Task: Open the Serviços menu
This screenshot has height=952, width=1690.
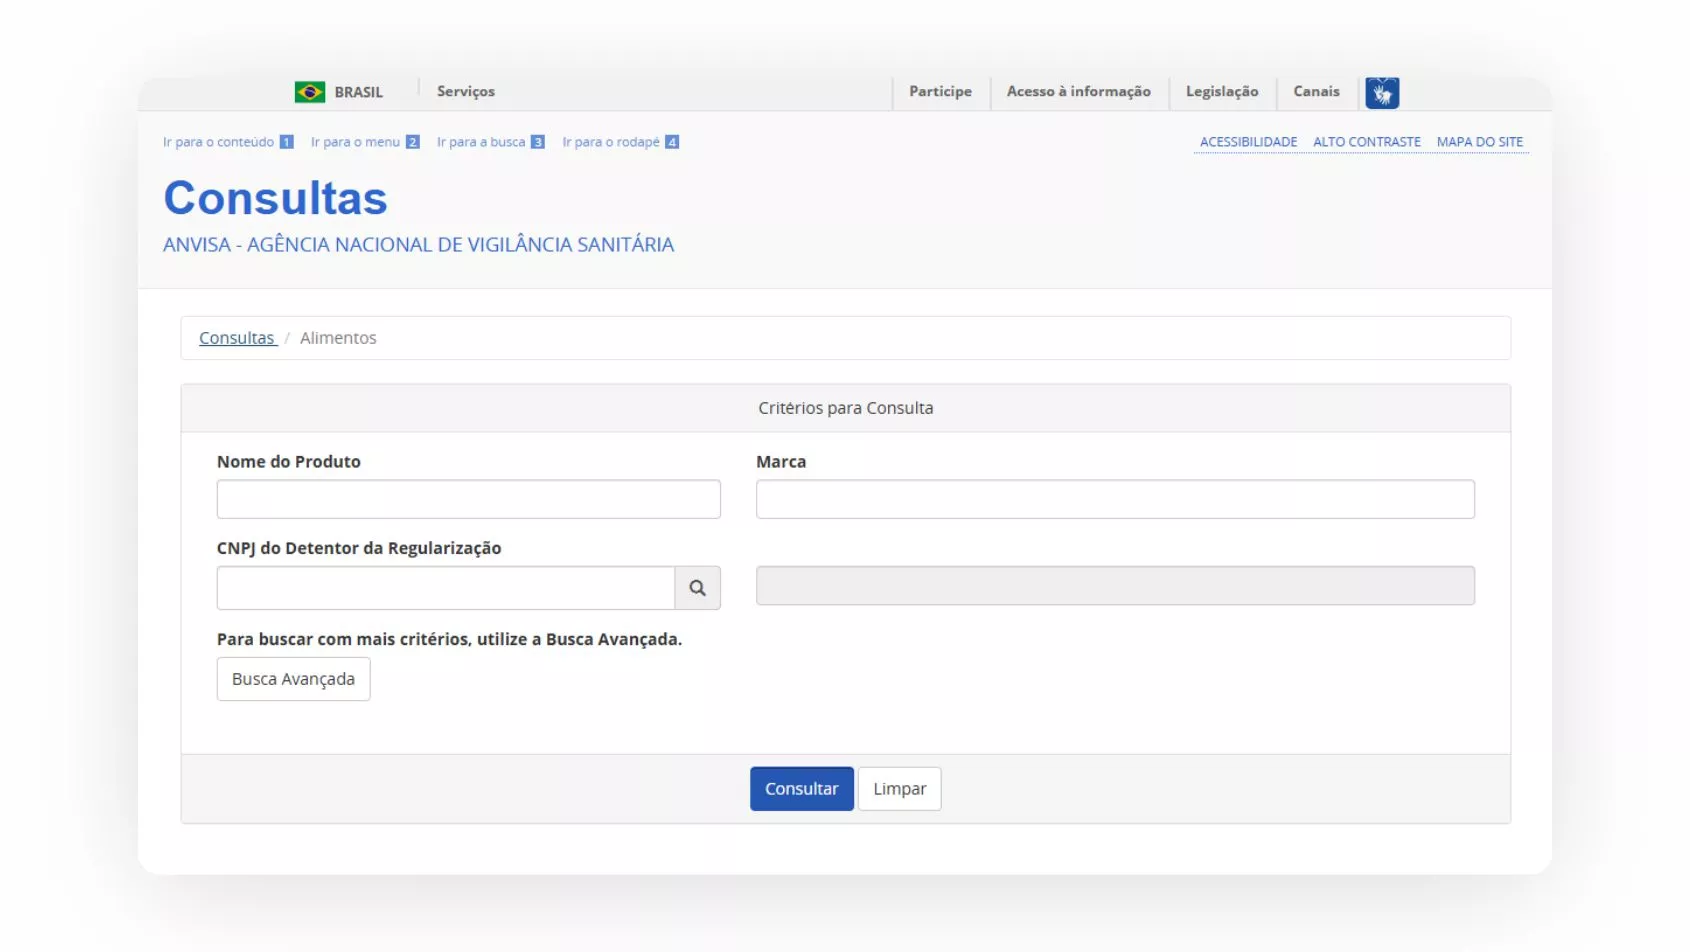Action: (466, 91)
